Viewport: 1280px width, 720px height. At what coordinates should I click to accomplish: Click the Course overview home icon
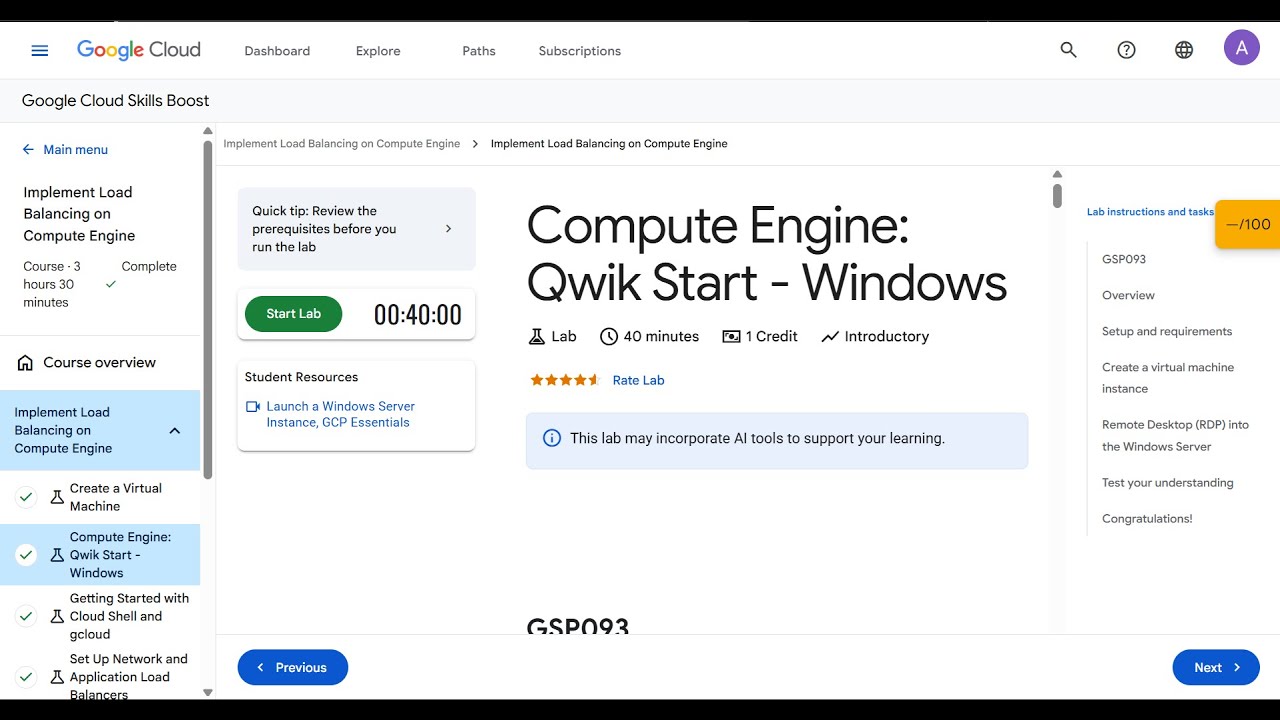26,363
